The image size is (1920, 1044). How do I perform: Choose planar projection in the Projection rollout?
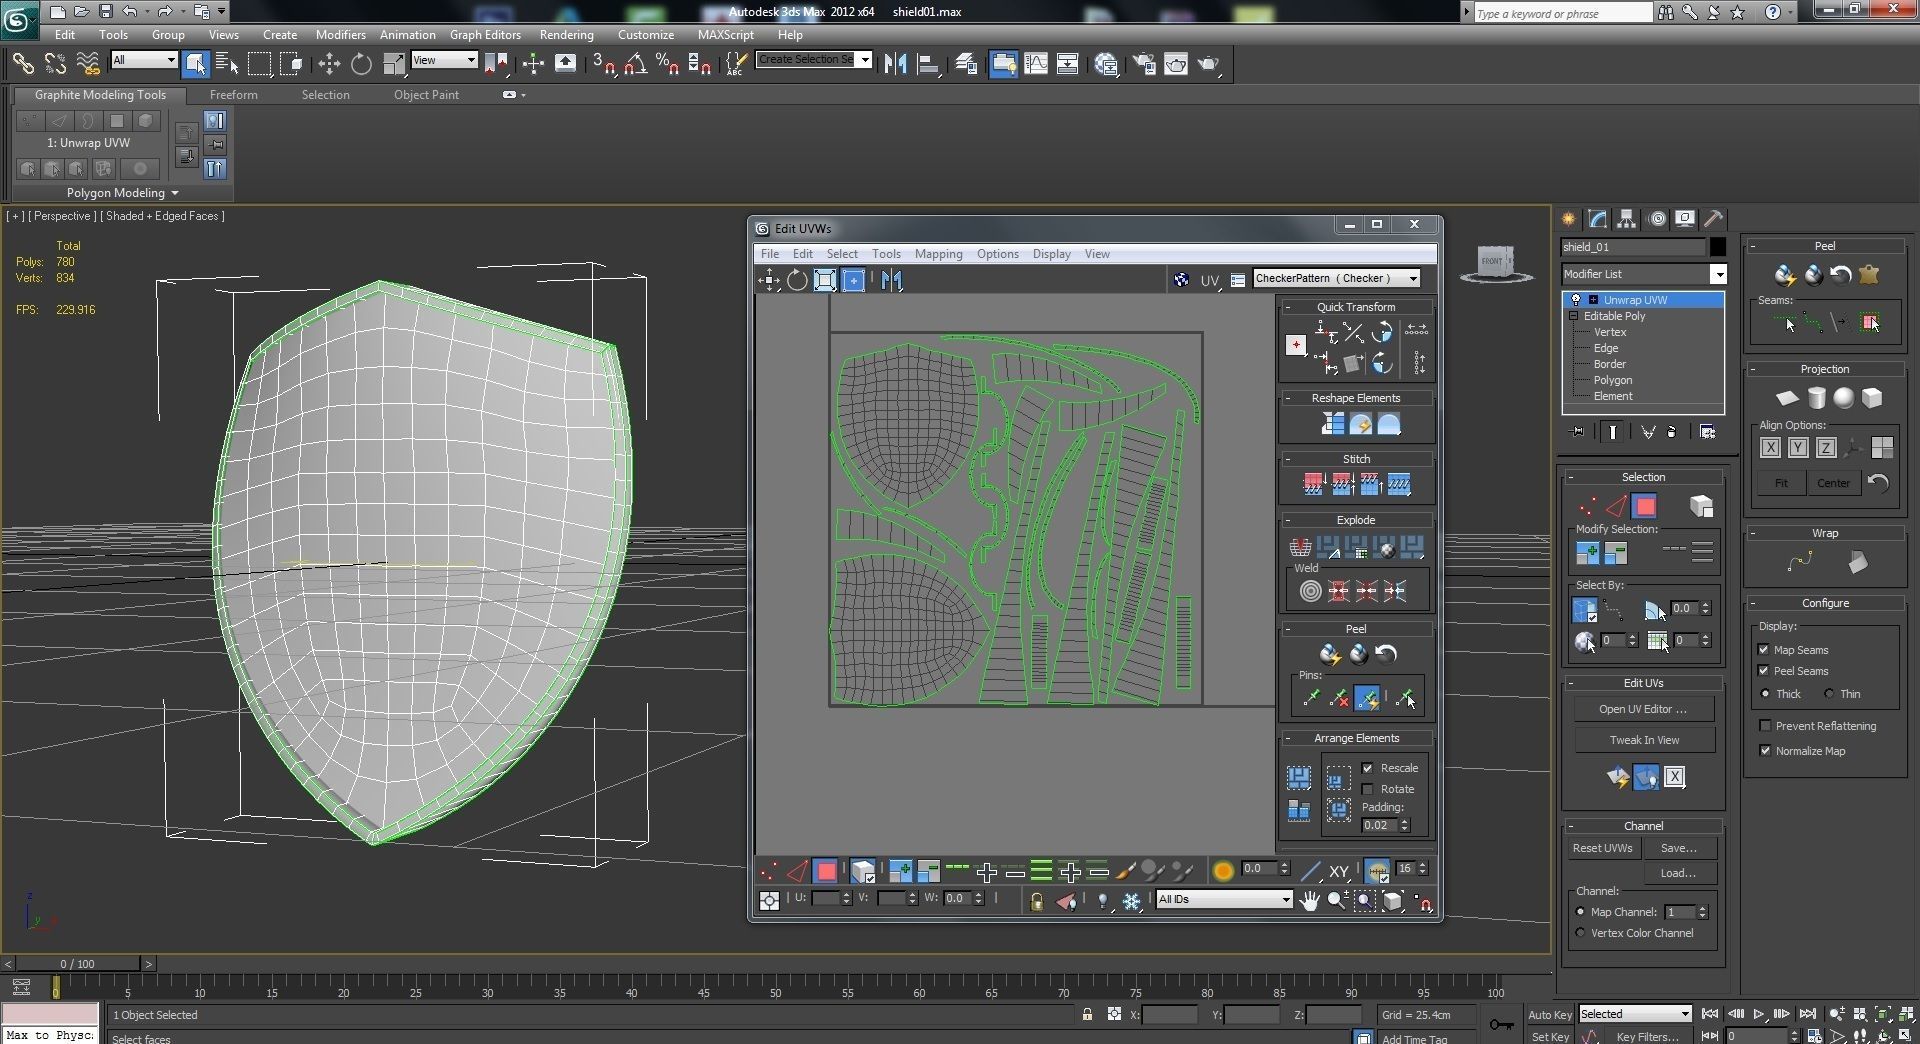pyautogui.click(x=1788, y=398)
